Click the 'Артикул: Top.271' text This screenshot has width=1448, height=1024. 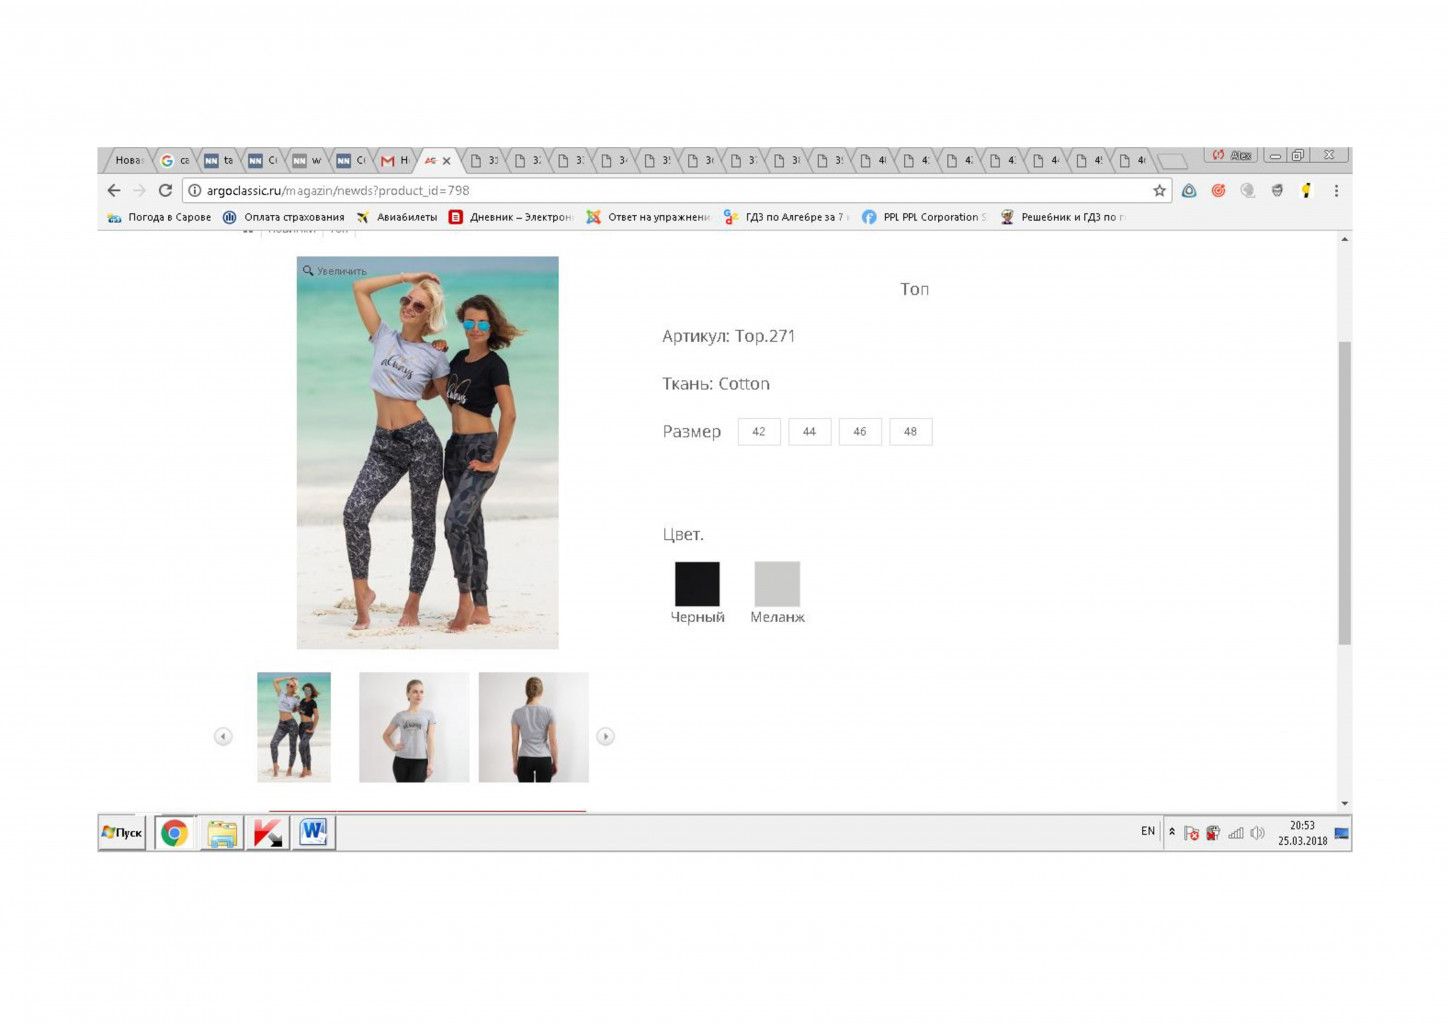pos(729,336)
